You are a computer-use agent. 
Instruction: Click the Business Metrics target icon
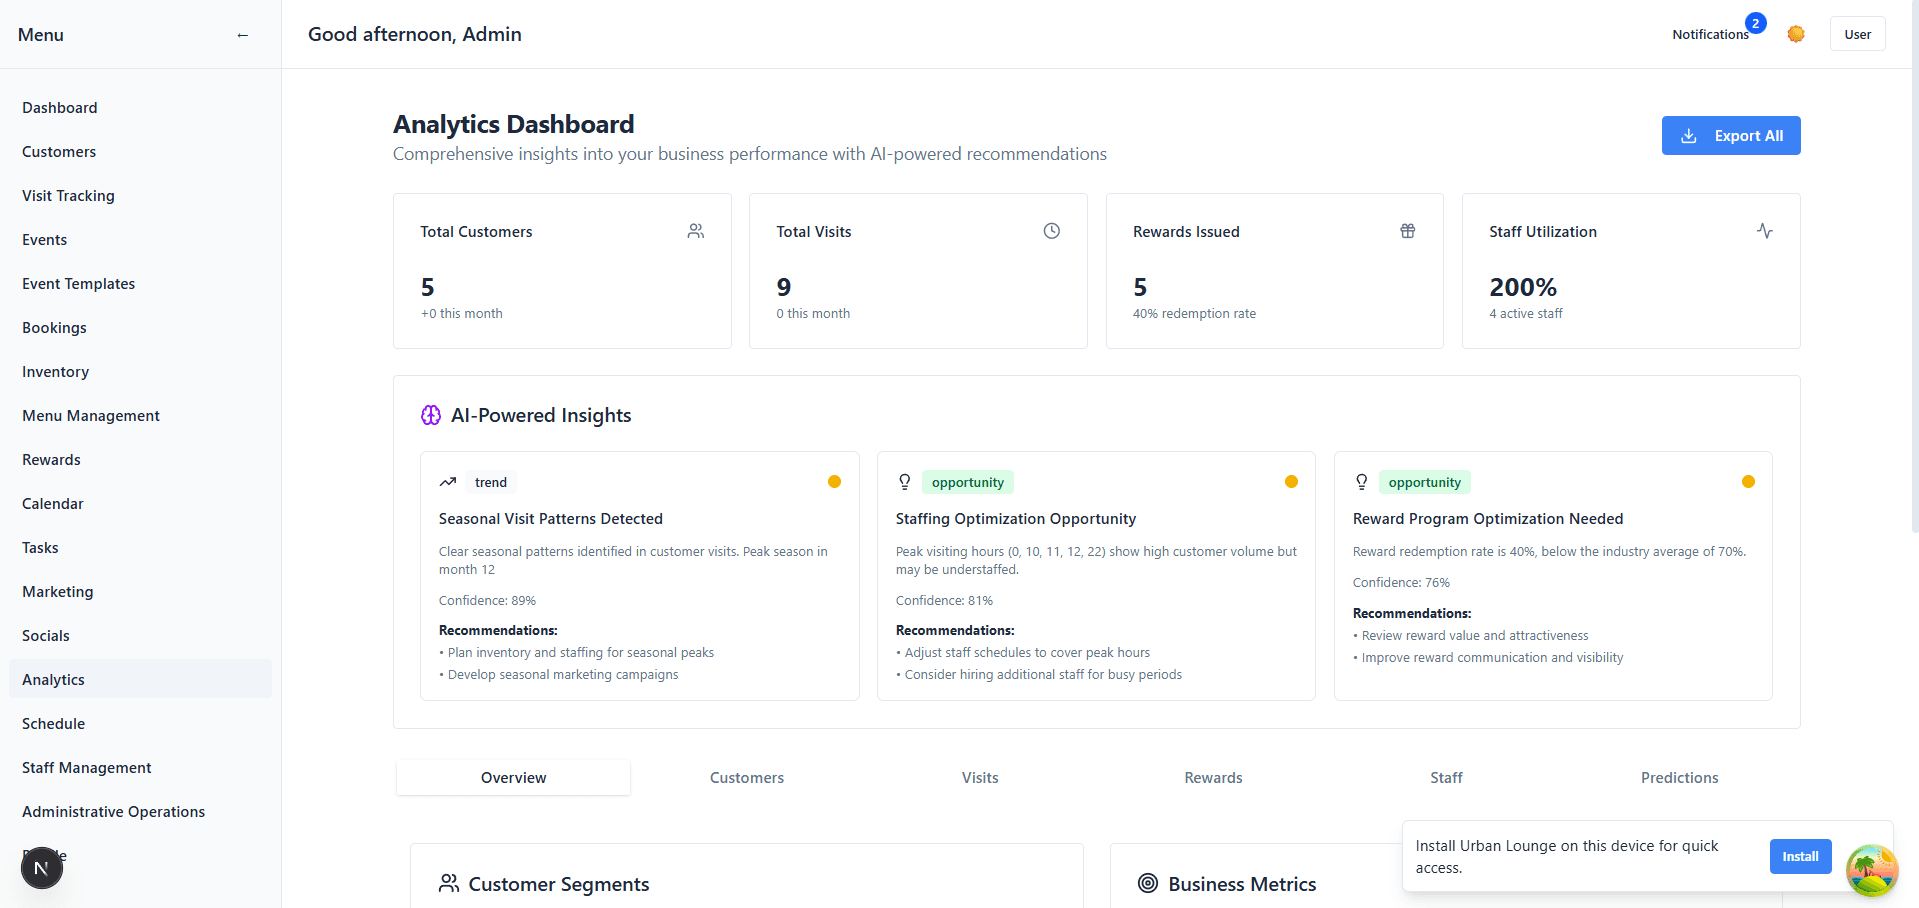click(1148, 883)
